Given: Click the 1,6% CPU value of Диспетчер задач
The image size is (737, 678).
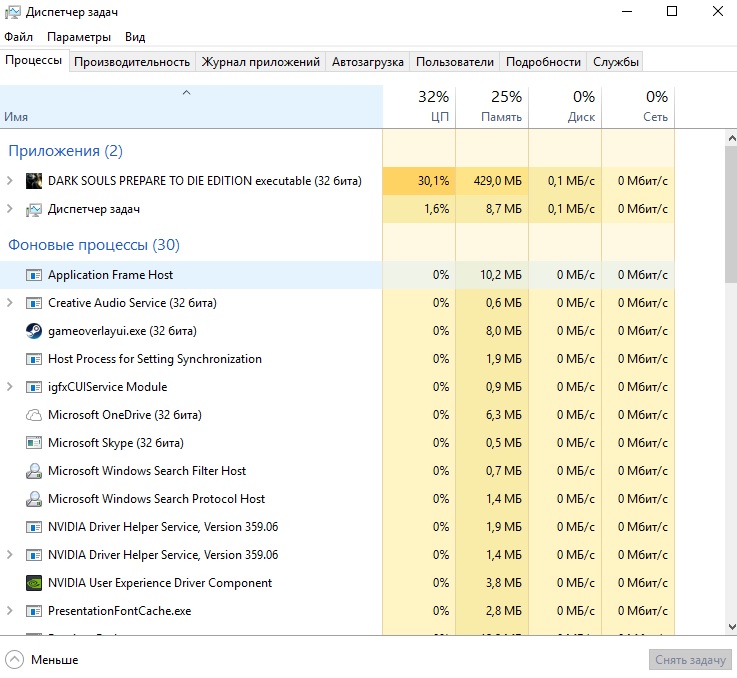Looking at the screenshot, I should pyautogui.click(x=437, y=209).
